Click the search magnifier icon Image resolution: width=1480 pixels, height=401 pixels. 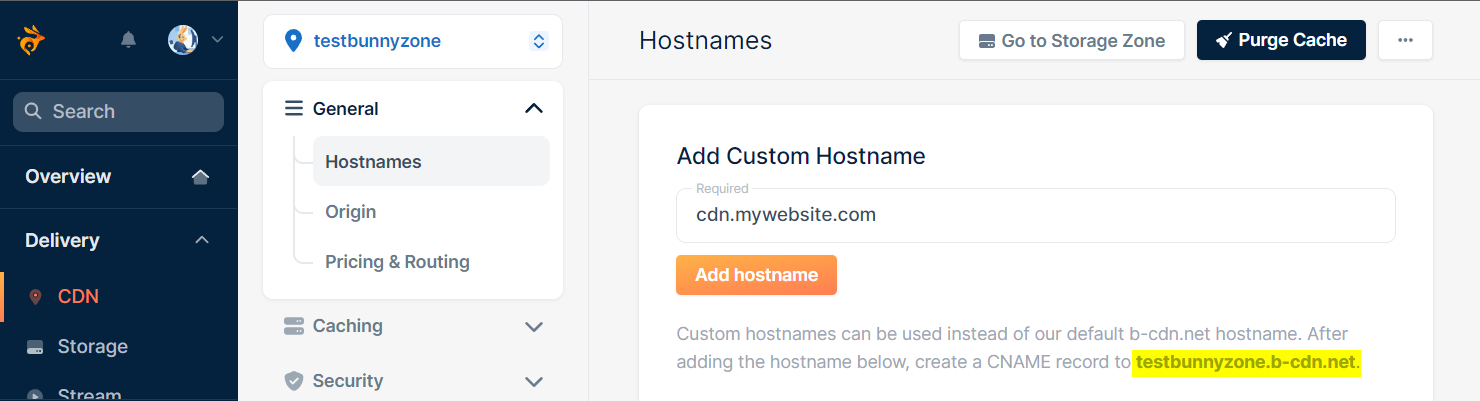coord(33,111)
